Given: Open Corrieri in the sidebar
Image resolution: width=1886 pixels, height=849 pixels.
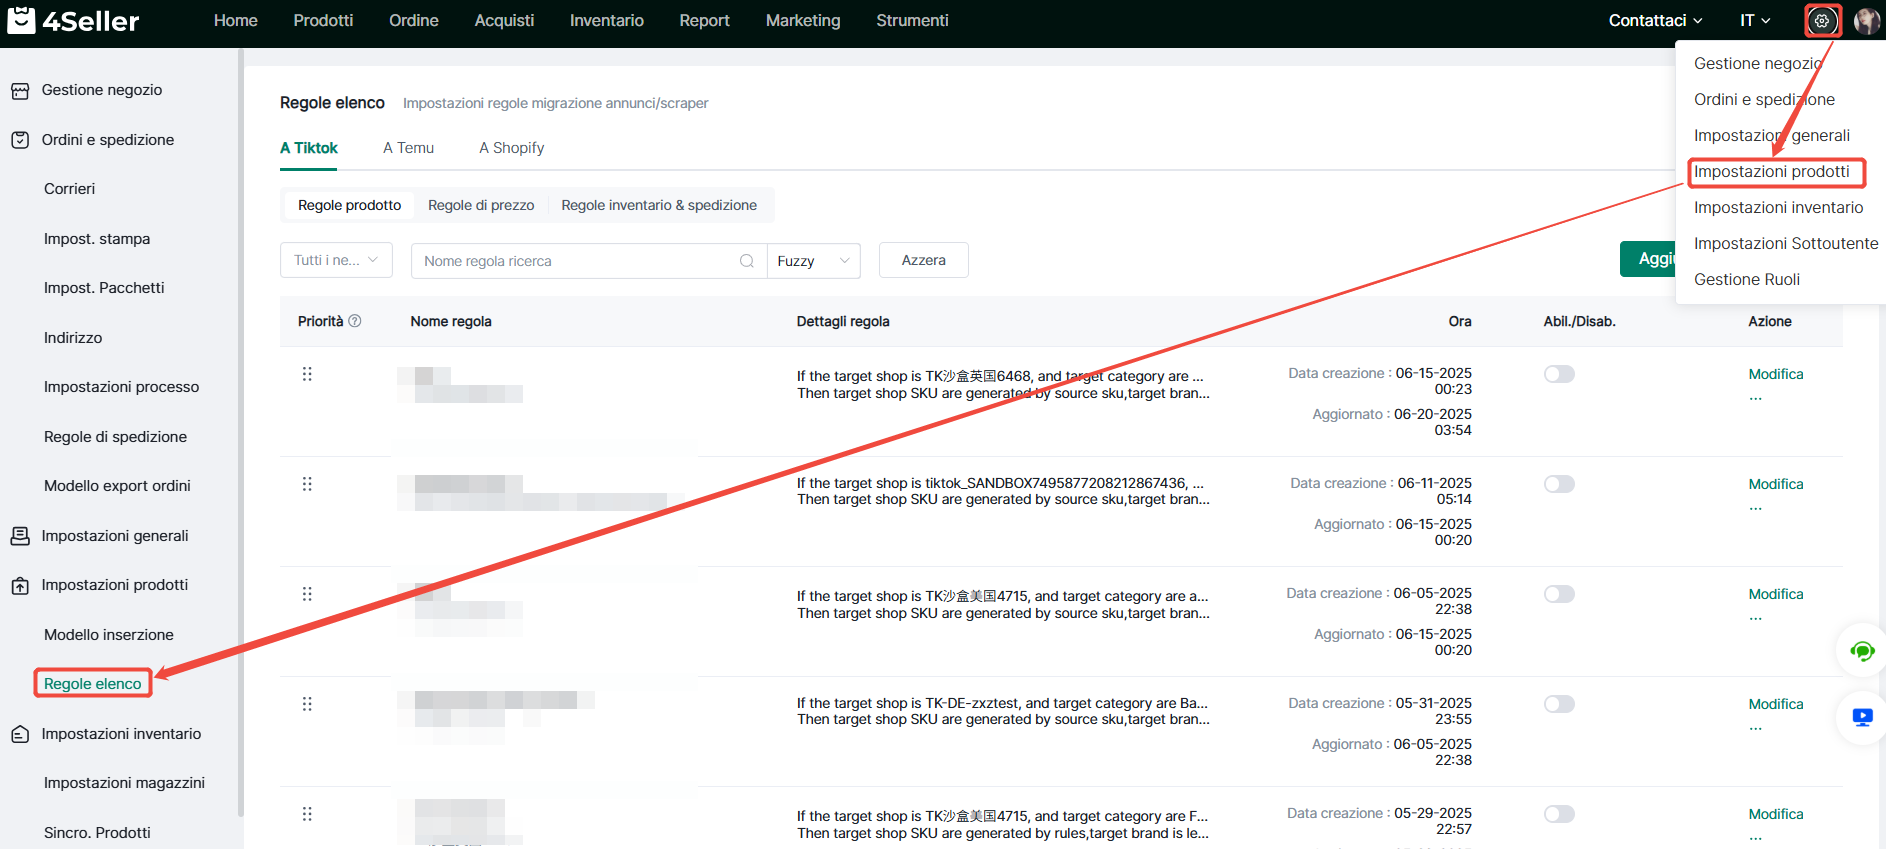Looking at the screenshot, I should (x=70, y=189).
